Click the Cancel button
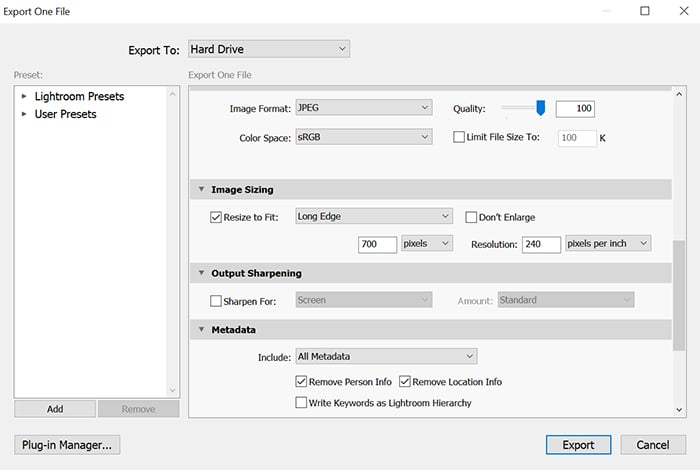 (653, 445)
